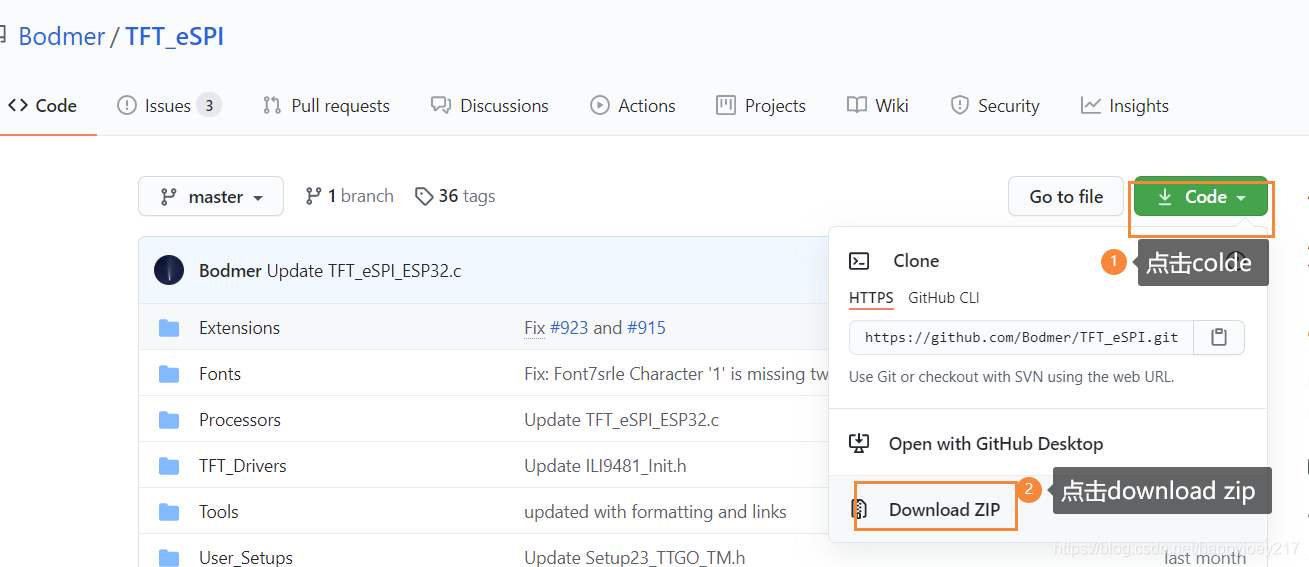1309x567 pixels.
Task: Click the Issues circle icon
Action: (127, 105)
